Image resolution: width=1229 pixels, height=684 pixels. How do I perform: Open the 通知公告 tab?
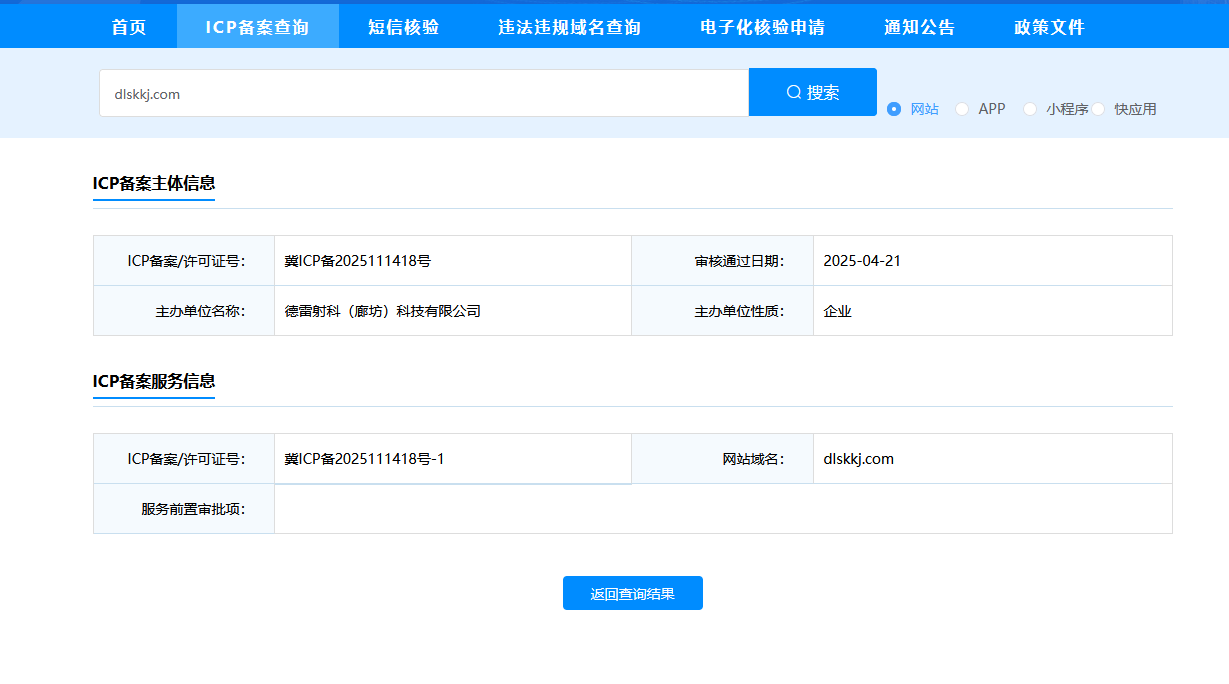pyautogui.click(x=919, y=27)
